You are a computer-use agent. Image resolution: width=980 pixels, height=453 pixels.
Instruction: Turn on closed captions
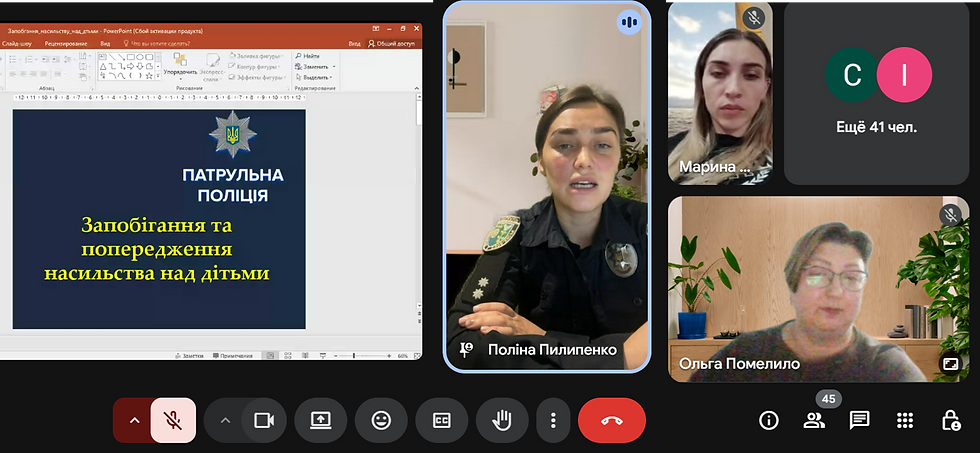click(441, 421)
